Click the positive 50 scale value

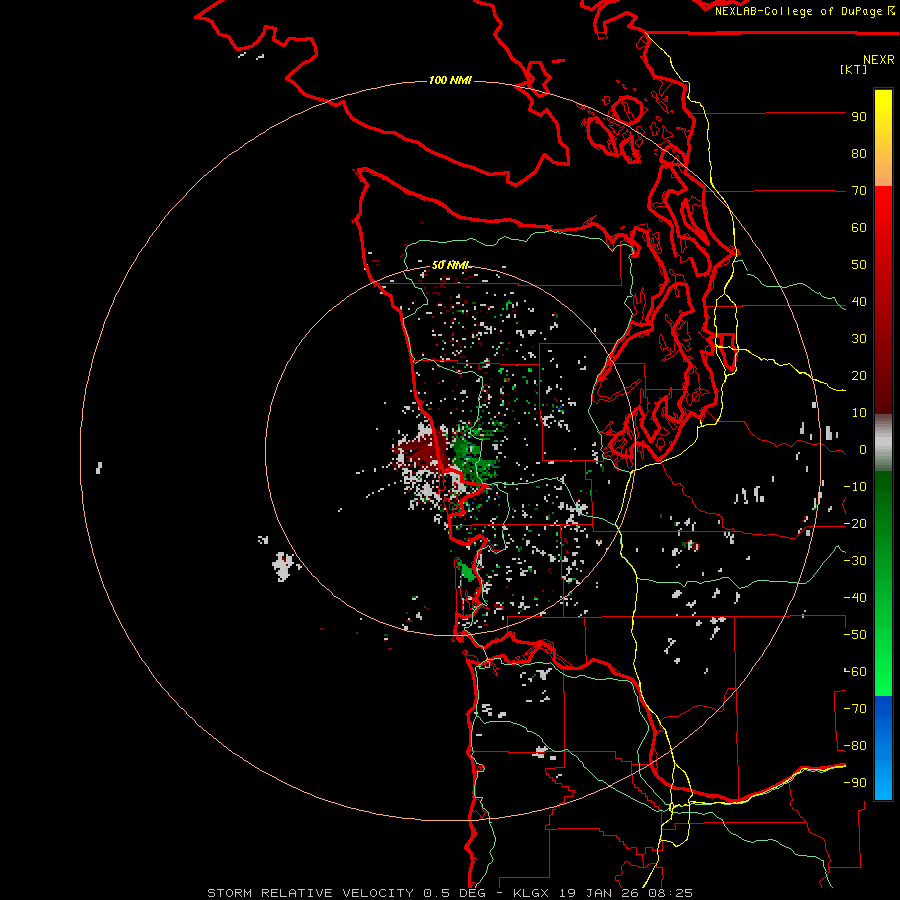tap(859, 265)
